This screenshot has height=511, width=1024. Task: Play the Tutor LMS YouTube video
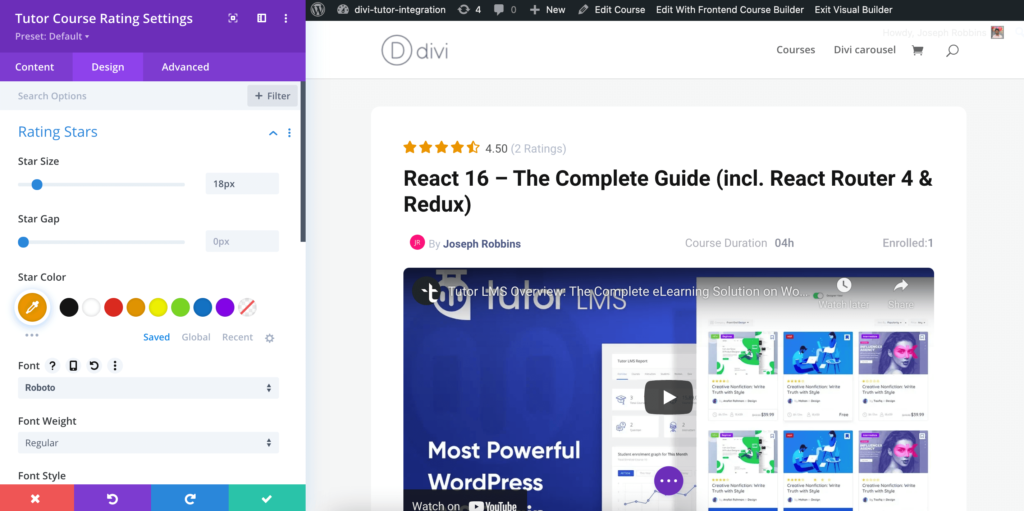pos(668,397)
